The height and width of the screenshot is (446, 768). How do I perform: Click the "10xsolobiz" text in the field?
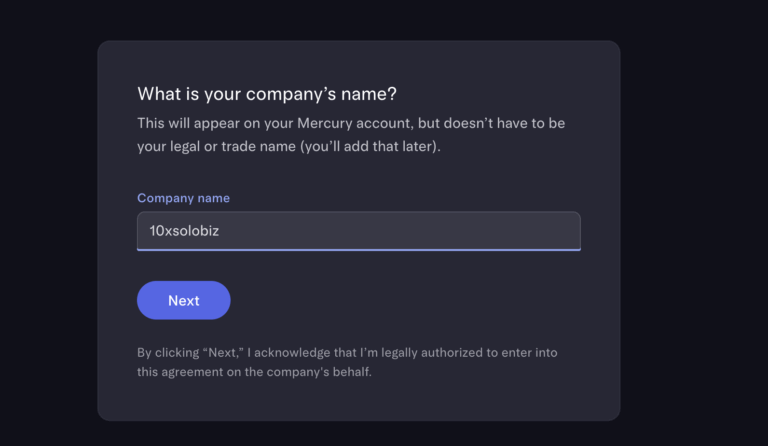[x=184, y=231]
